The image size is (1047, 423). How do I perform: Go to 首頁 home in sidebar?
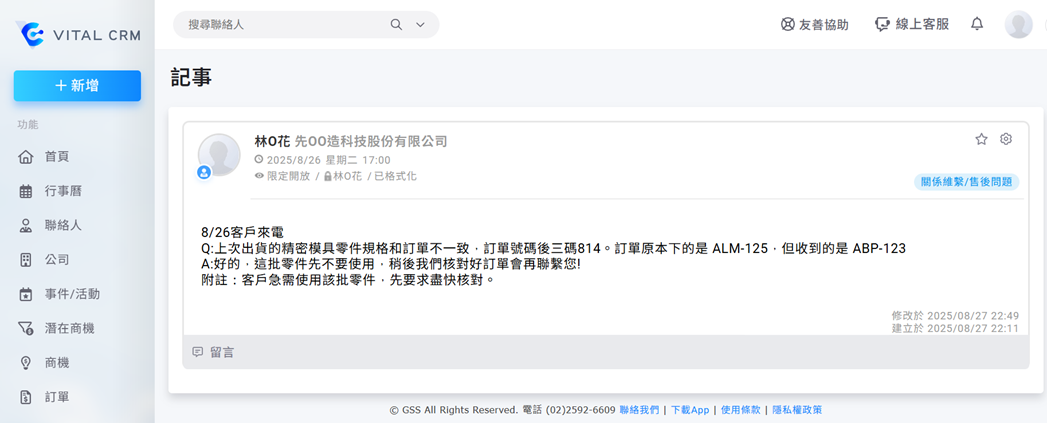(57, 157)
